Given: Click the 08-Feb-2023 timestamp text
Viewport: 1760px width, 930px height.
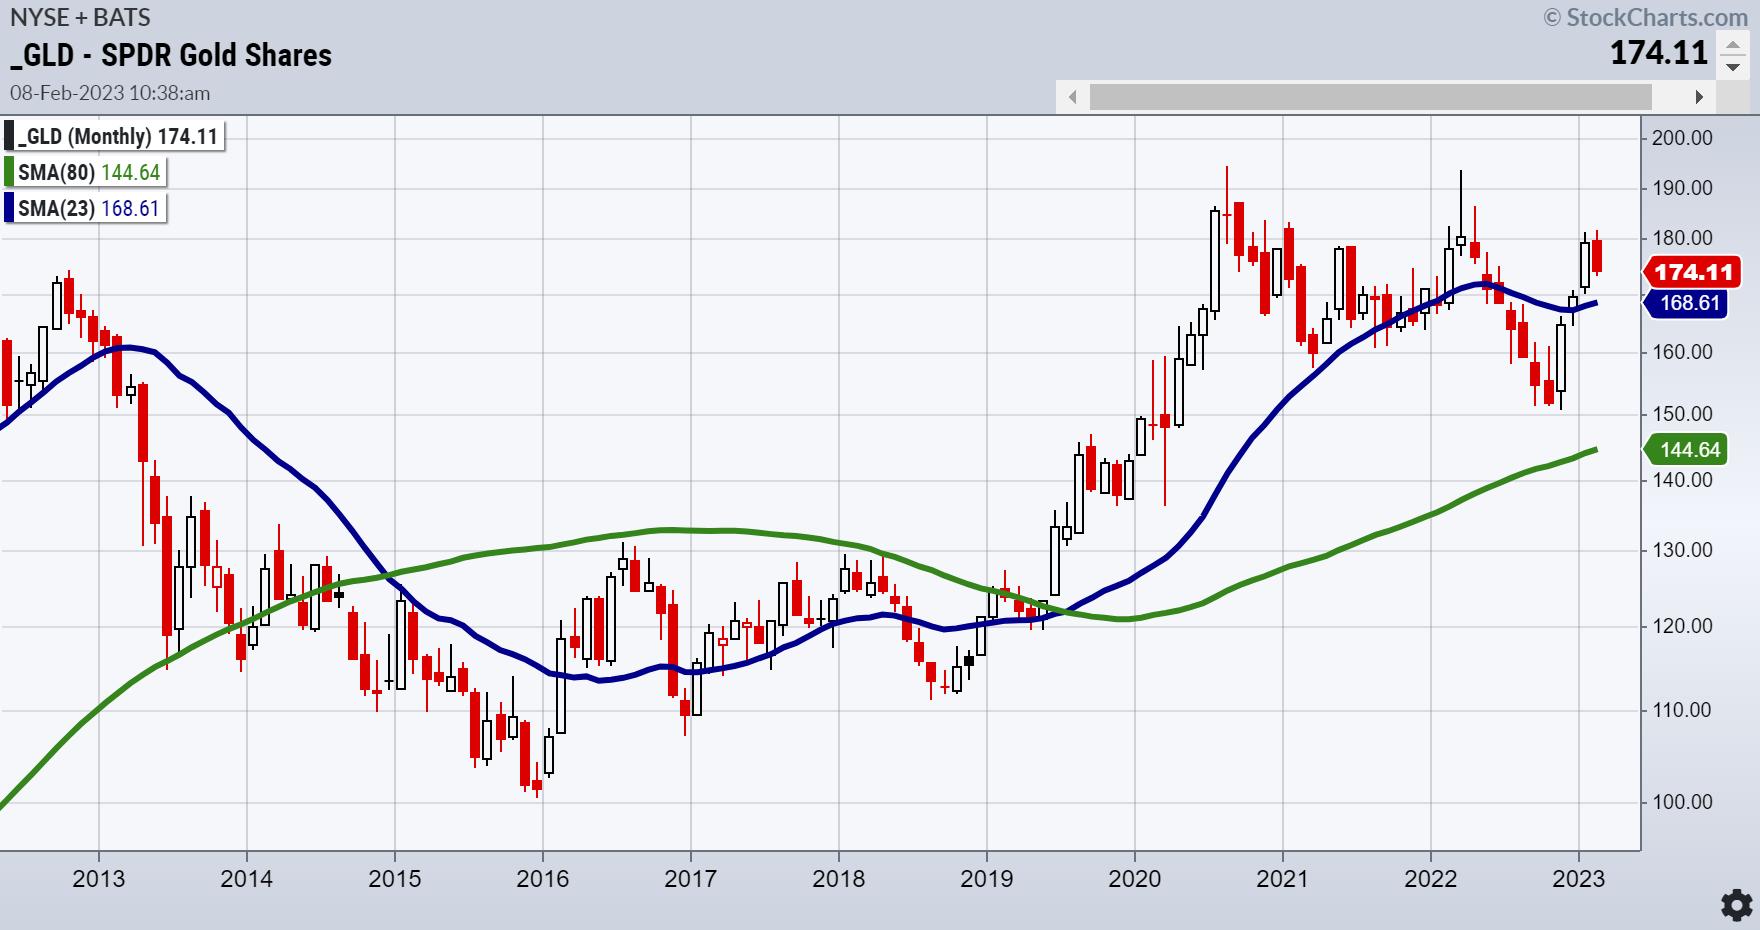Looking at the screenshot, I should click(x=110, y=93).
